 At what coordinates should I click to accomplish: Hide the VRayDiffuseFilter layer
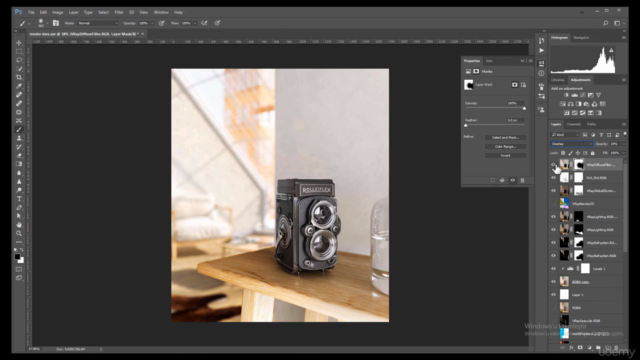(553, 164)
